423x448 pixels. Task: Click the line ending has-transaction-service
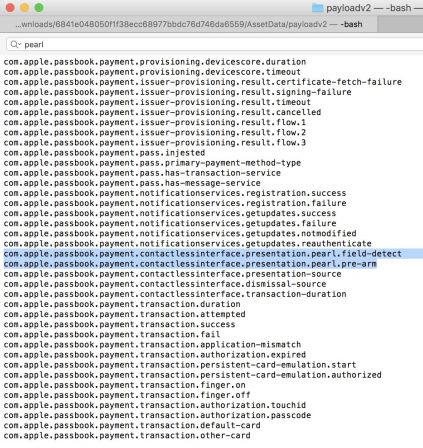pyautogui.click(x=142, y=173)
